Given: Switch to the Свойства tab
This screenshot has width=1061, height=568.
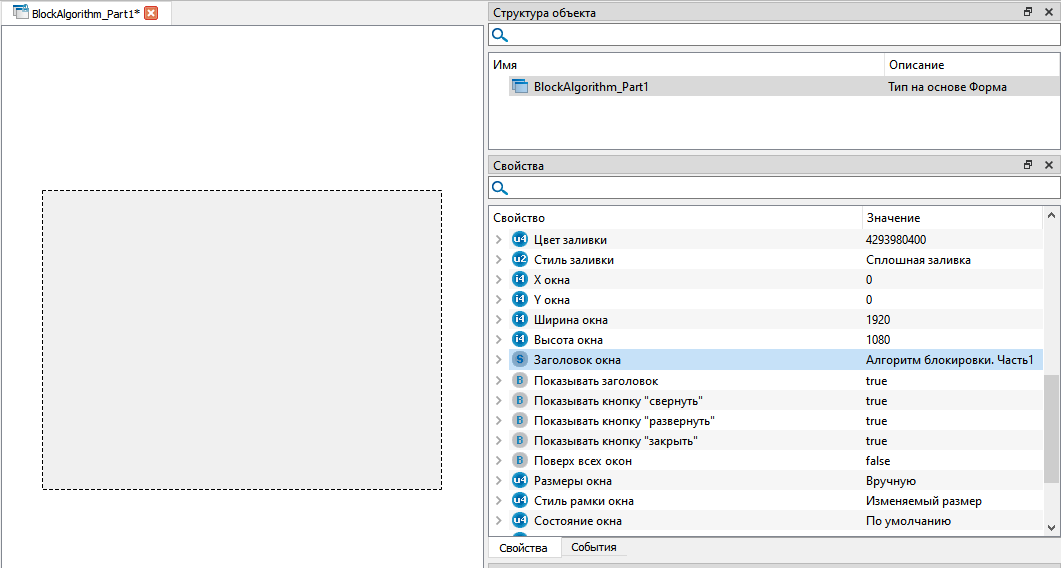Looking at the screenshot, I should coord(523,548).
